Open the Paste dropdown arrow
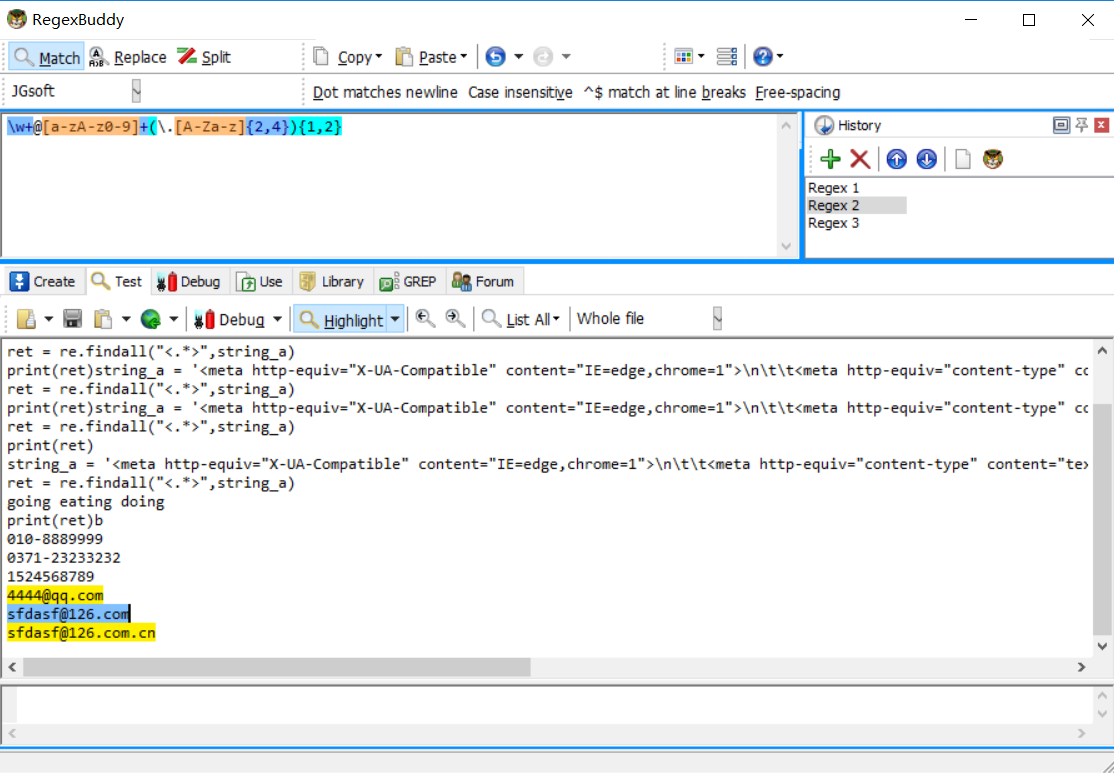 point(464,57)
